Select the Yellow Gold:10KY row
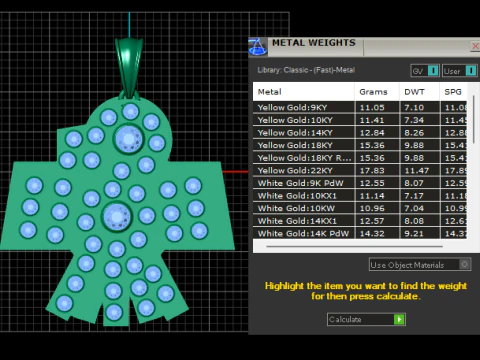The image size is (480, 360). [360, 120]
